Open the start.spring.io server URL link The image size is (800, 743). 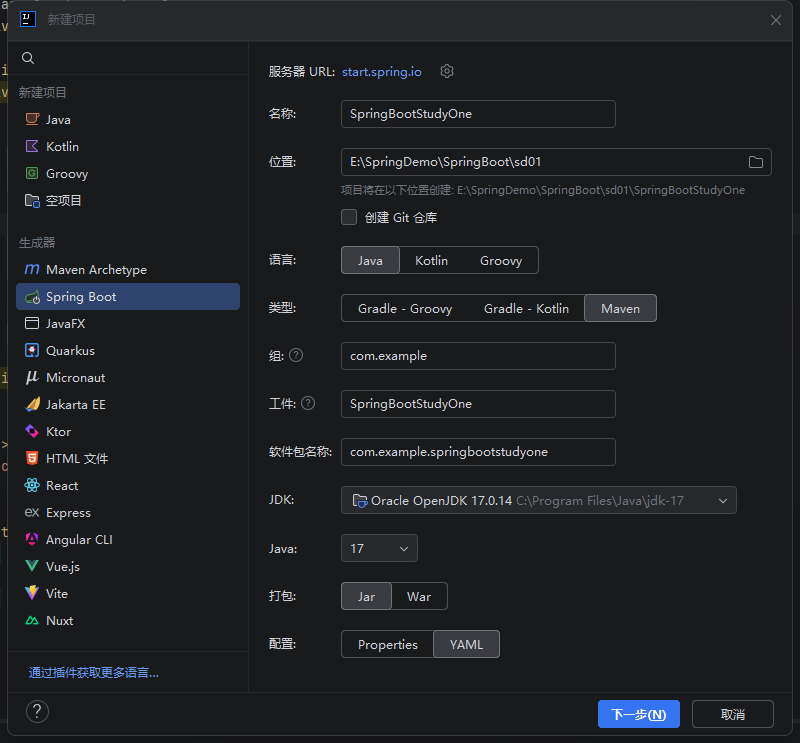382,71
